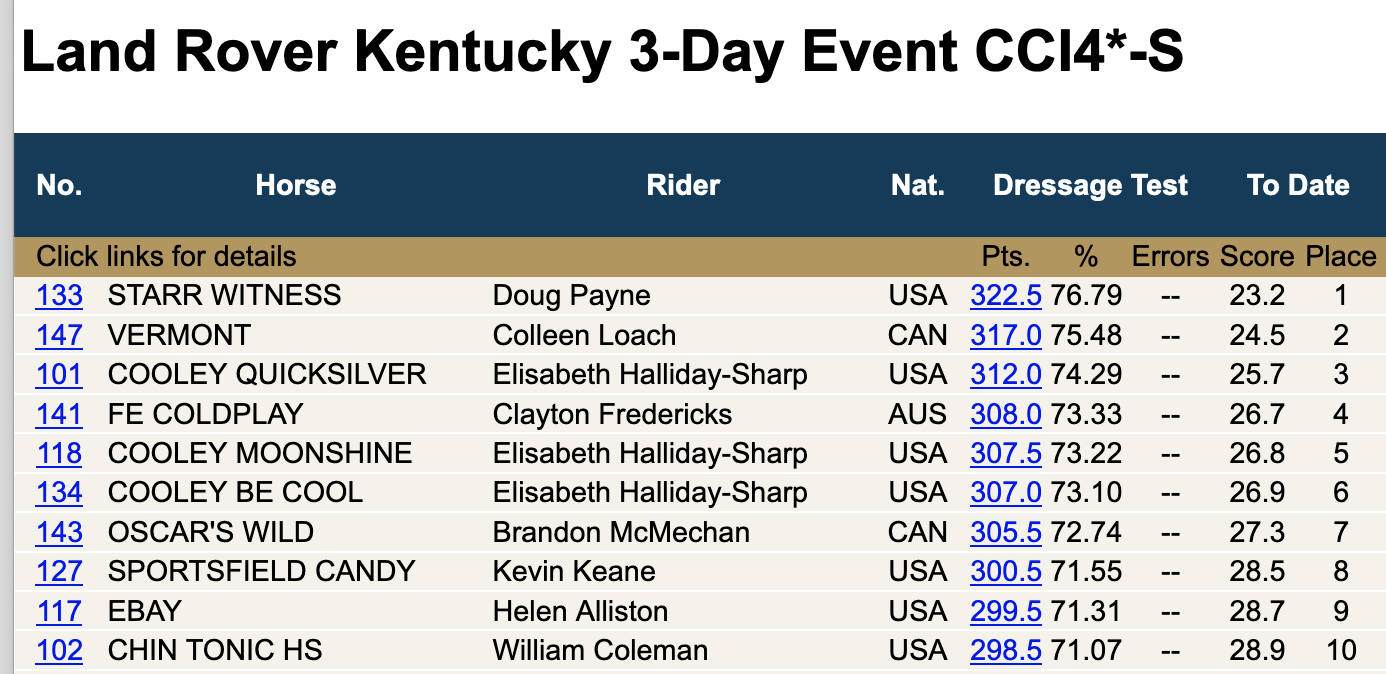This screenshot has width=1386, height=674.
Task: Open entry number 127 link
Action: pyautogui.click(x=59, y=572)
